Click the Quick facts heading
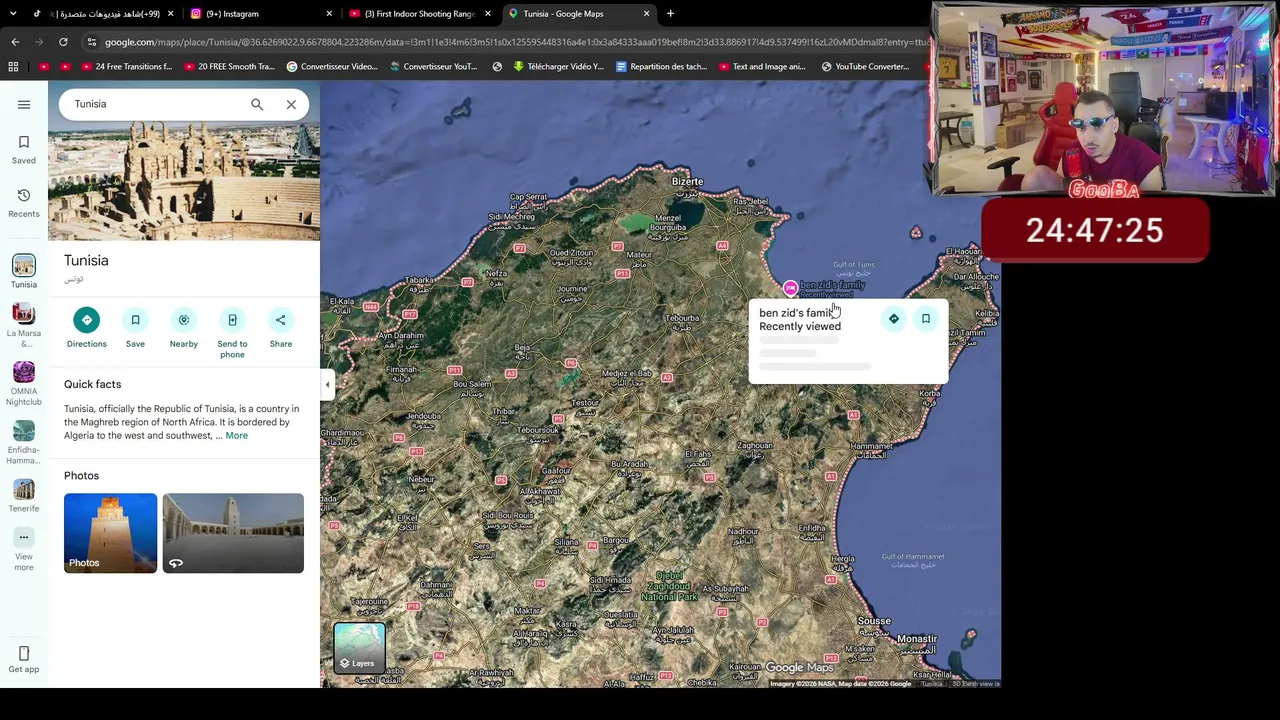The height and width of the screenshot is (720, 1280). coord(93,384)
